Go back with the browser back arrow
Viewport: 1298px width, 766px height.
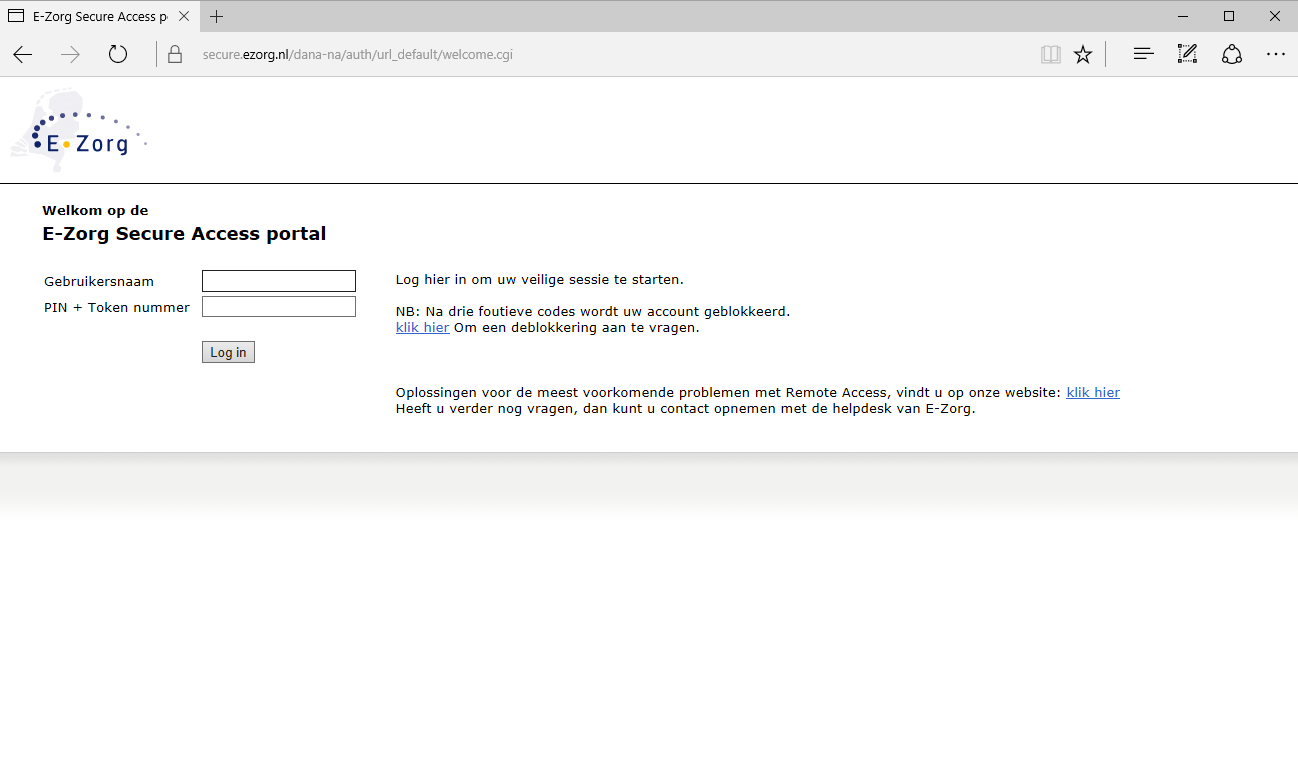(23, 54)
